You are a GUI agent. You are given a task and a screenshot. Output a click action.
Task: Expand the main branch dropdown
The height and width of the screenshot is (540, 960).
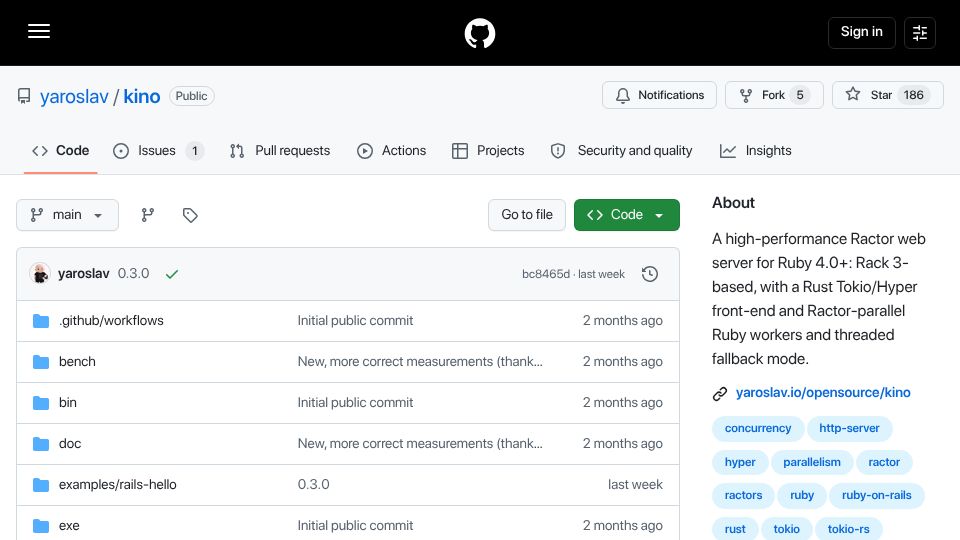67,215
